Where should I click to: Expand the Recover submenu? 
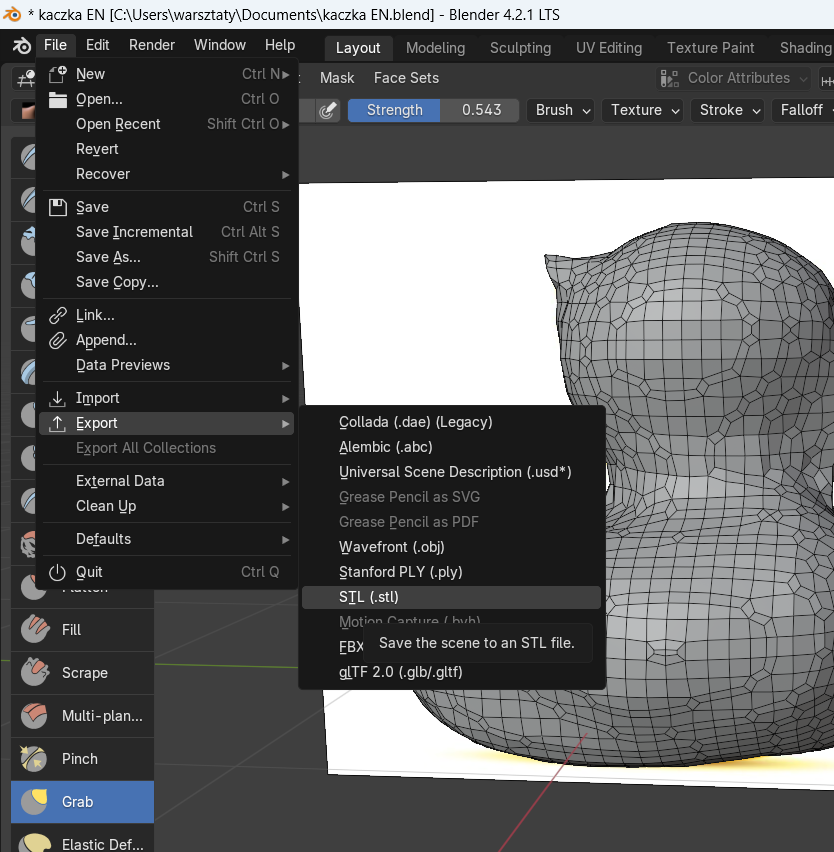coord(167,174)
